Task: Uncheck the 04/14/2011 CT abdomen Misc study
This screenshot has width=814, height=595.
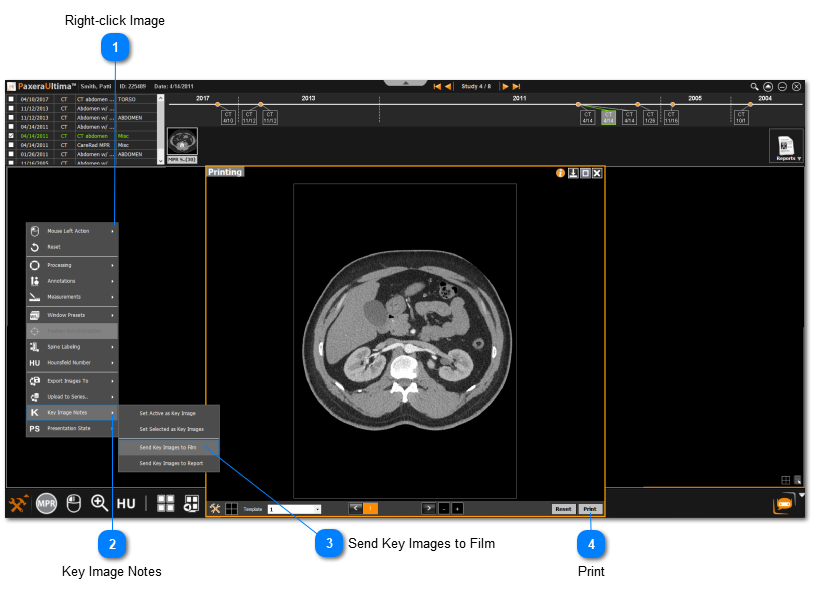Action: [11, 136]
